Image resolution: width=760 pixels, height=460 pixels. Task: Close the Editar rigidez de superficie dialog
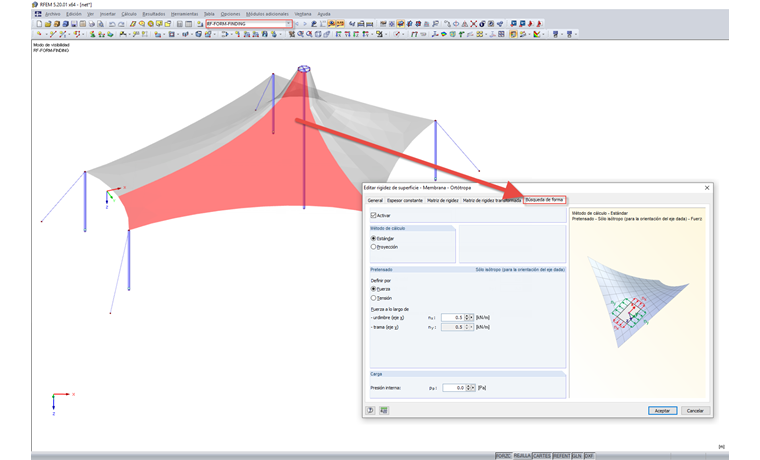click(x=707, y=188)
